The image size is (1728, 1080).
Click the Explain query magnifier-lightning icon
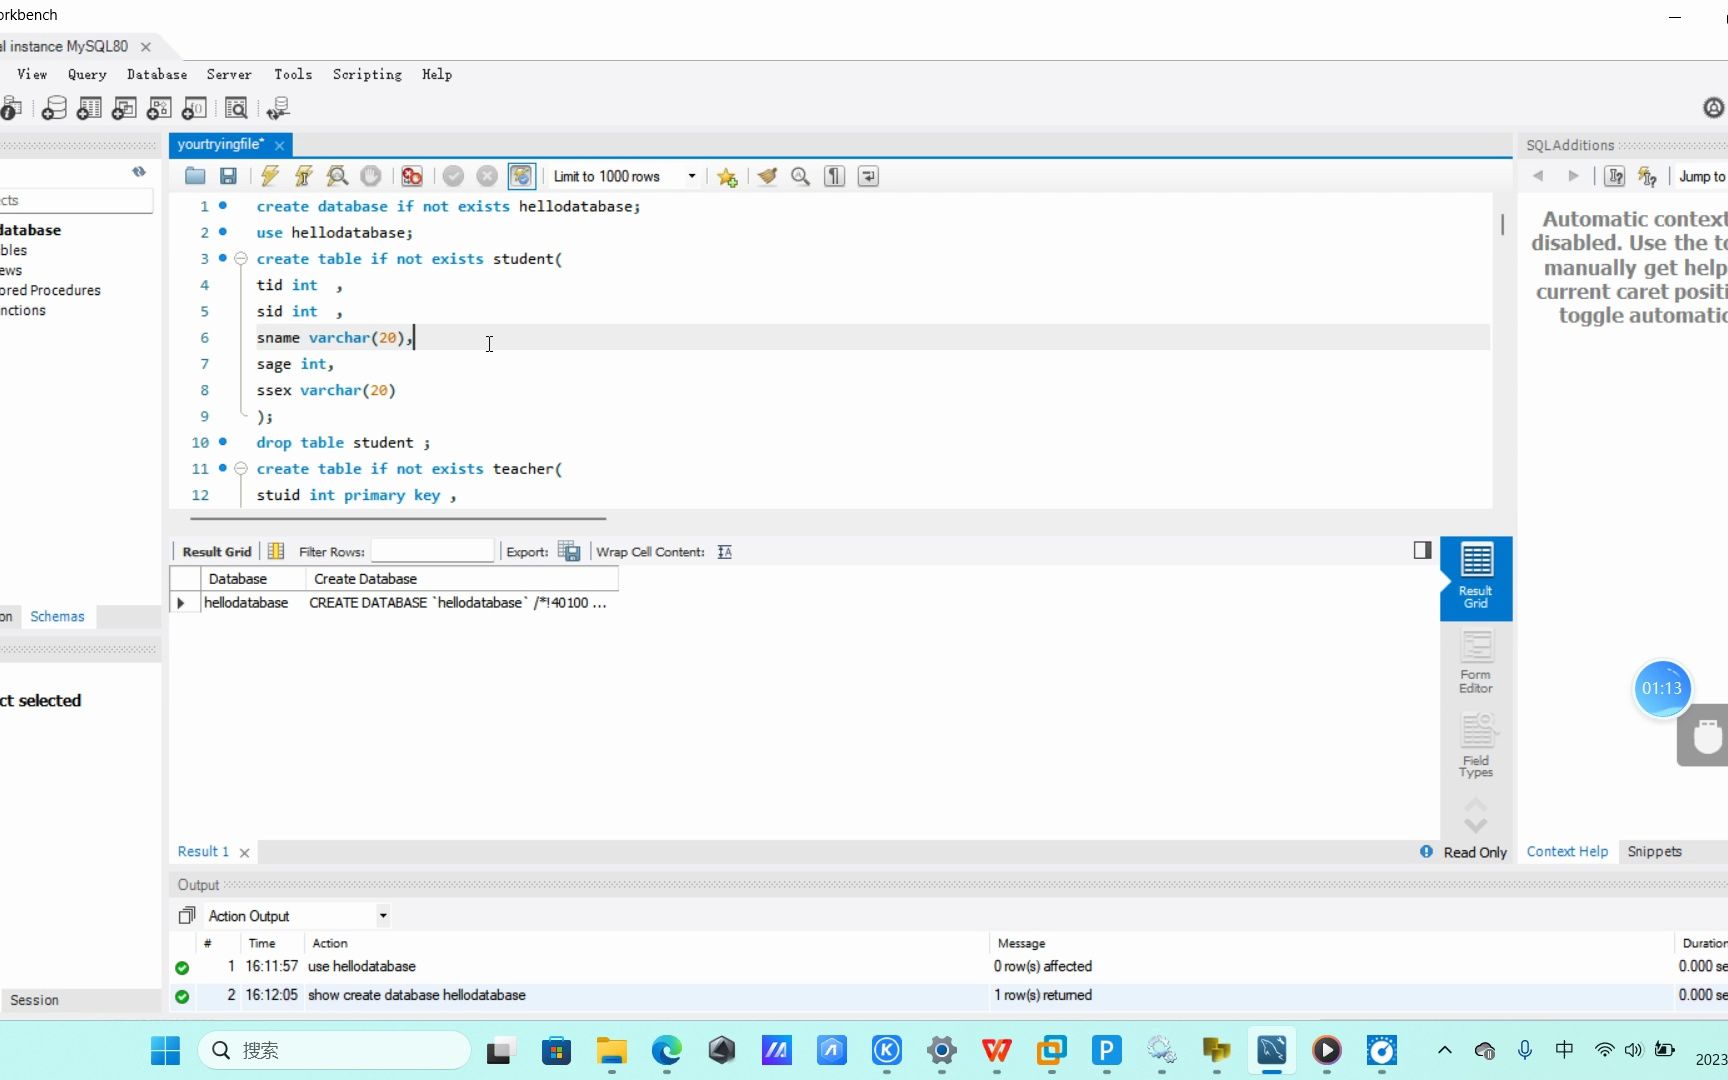tap(337, 176)
